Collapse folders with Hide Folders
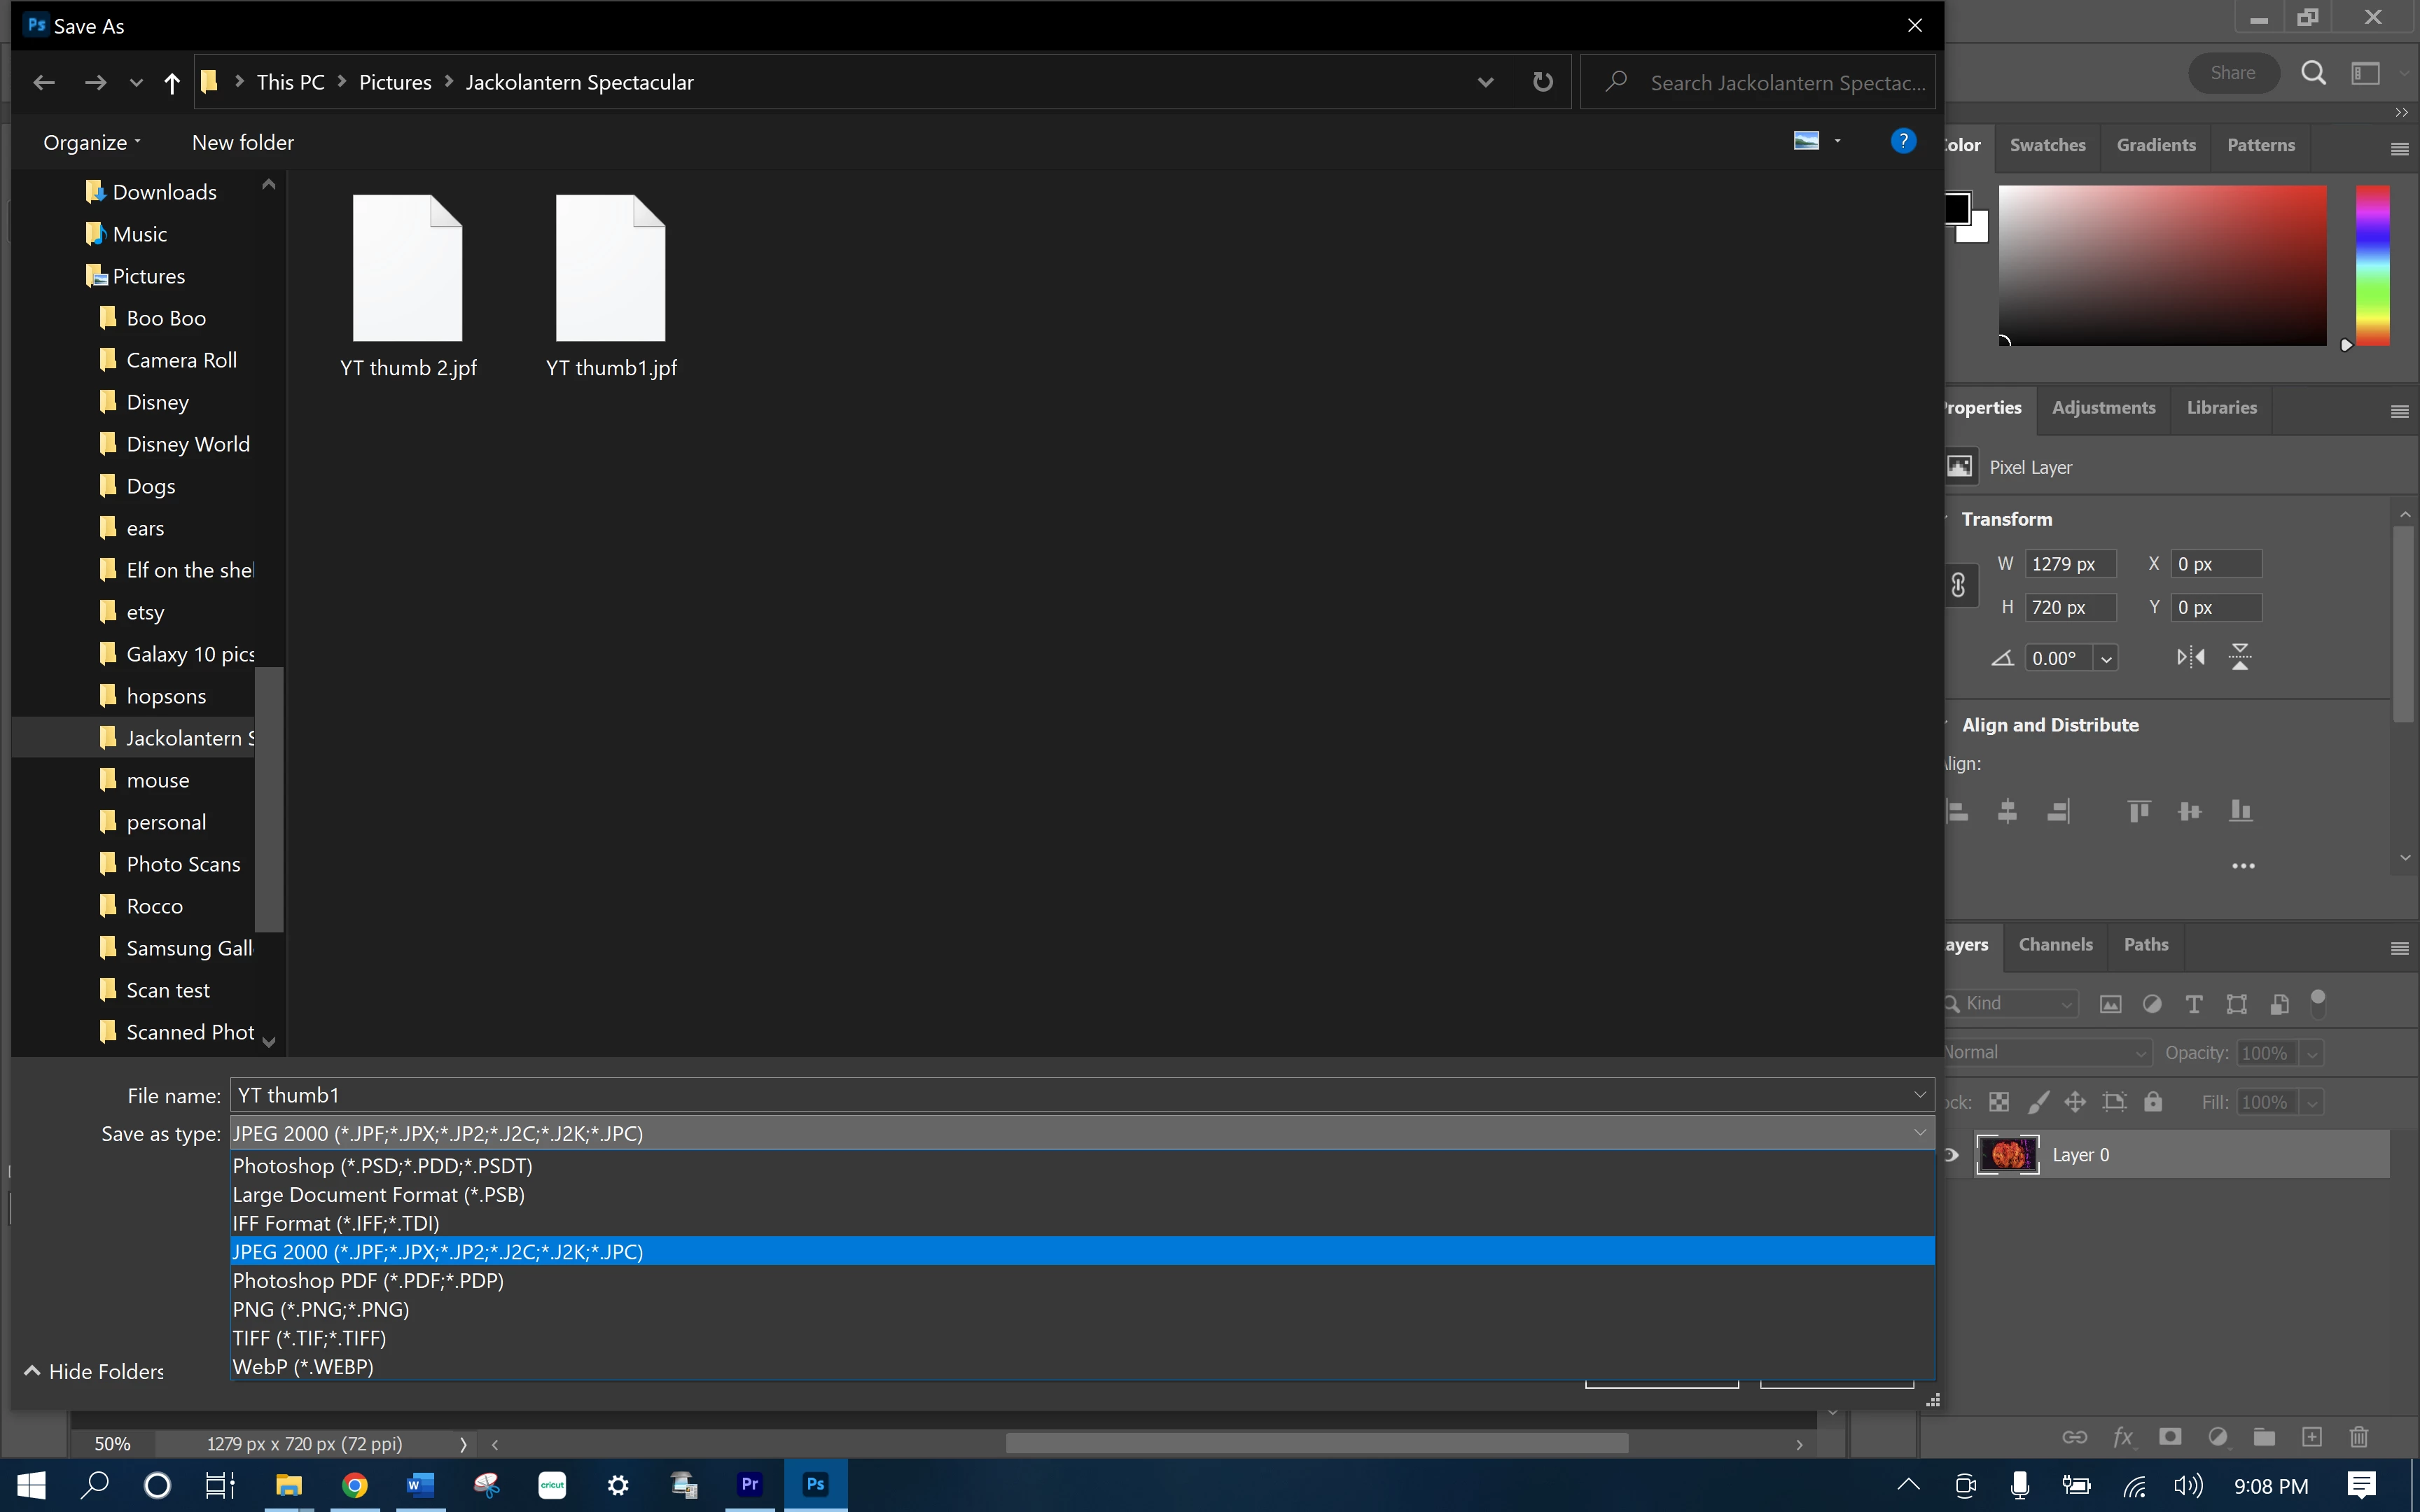 94,1371
